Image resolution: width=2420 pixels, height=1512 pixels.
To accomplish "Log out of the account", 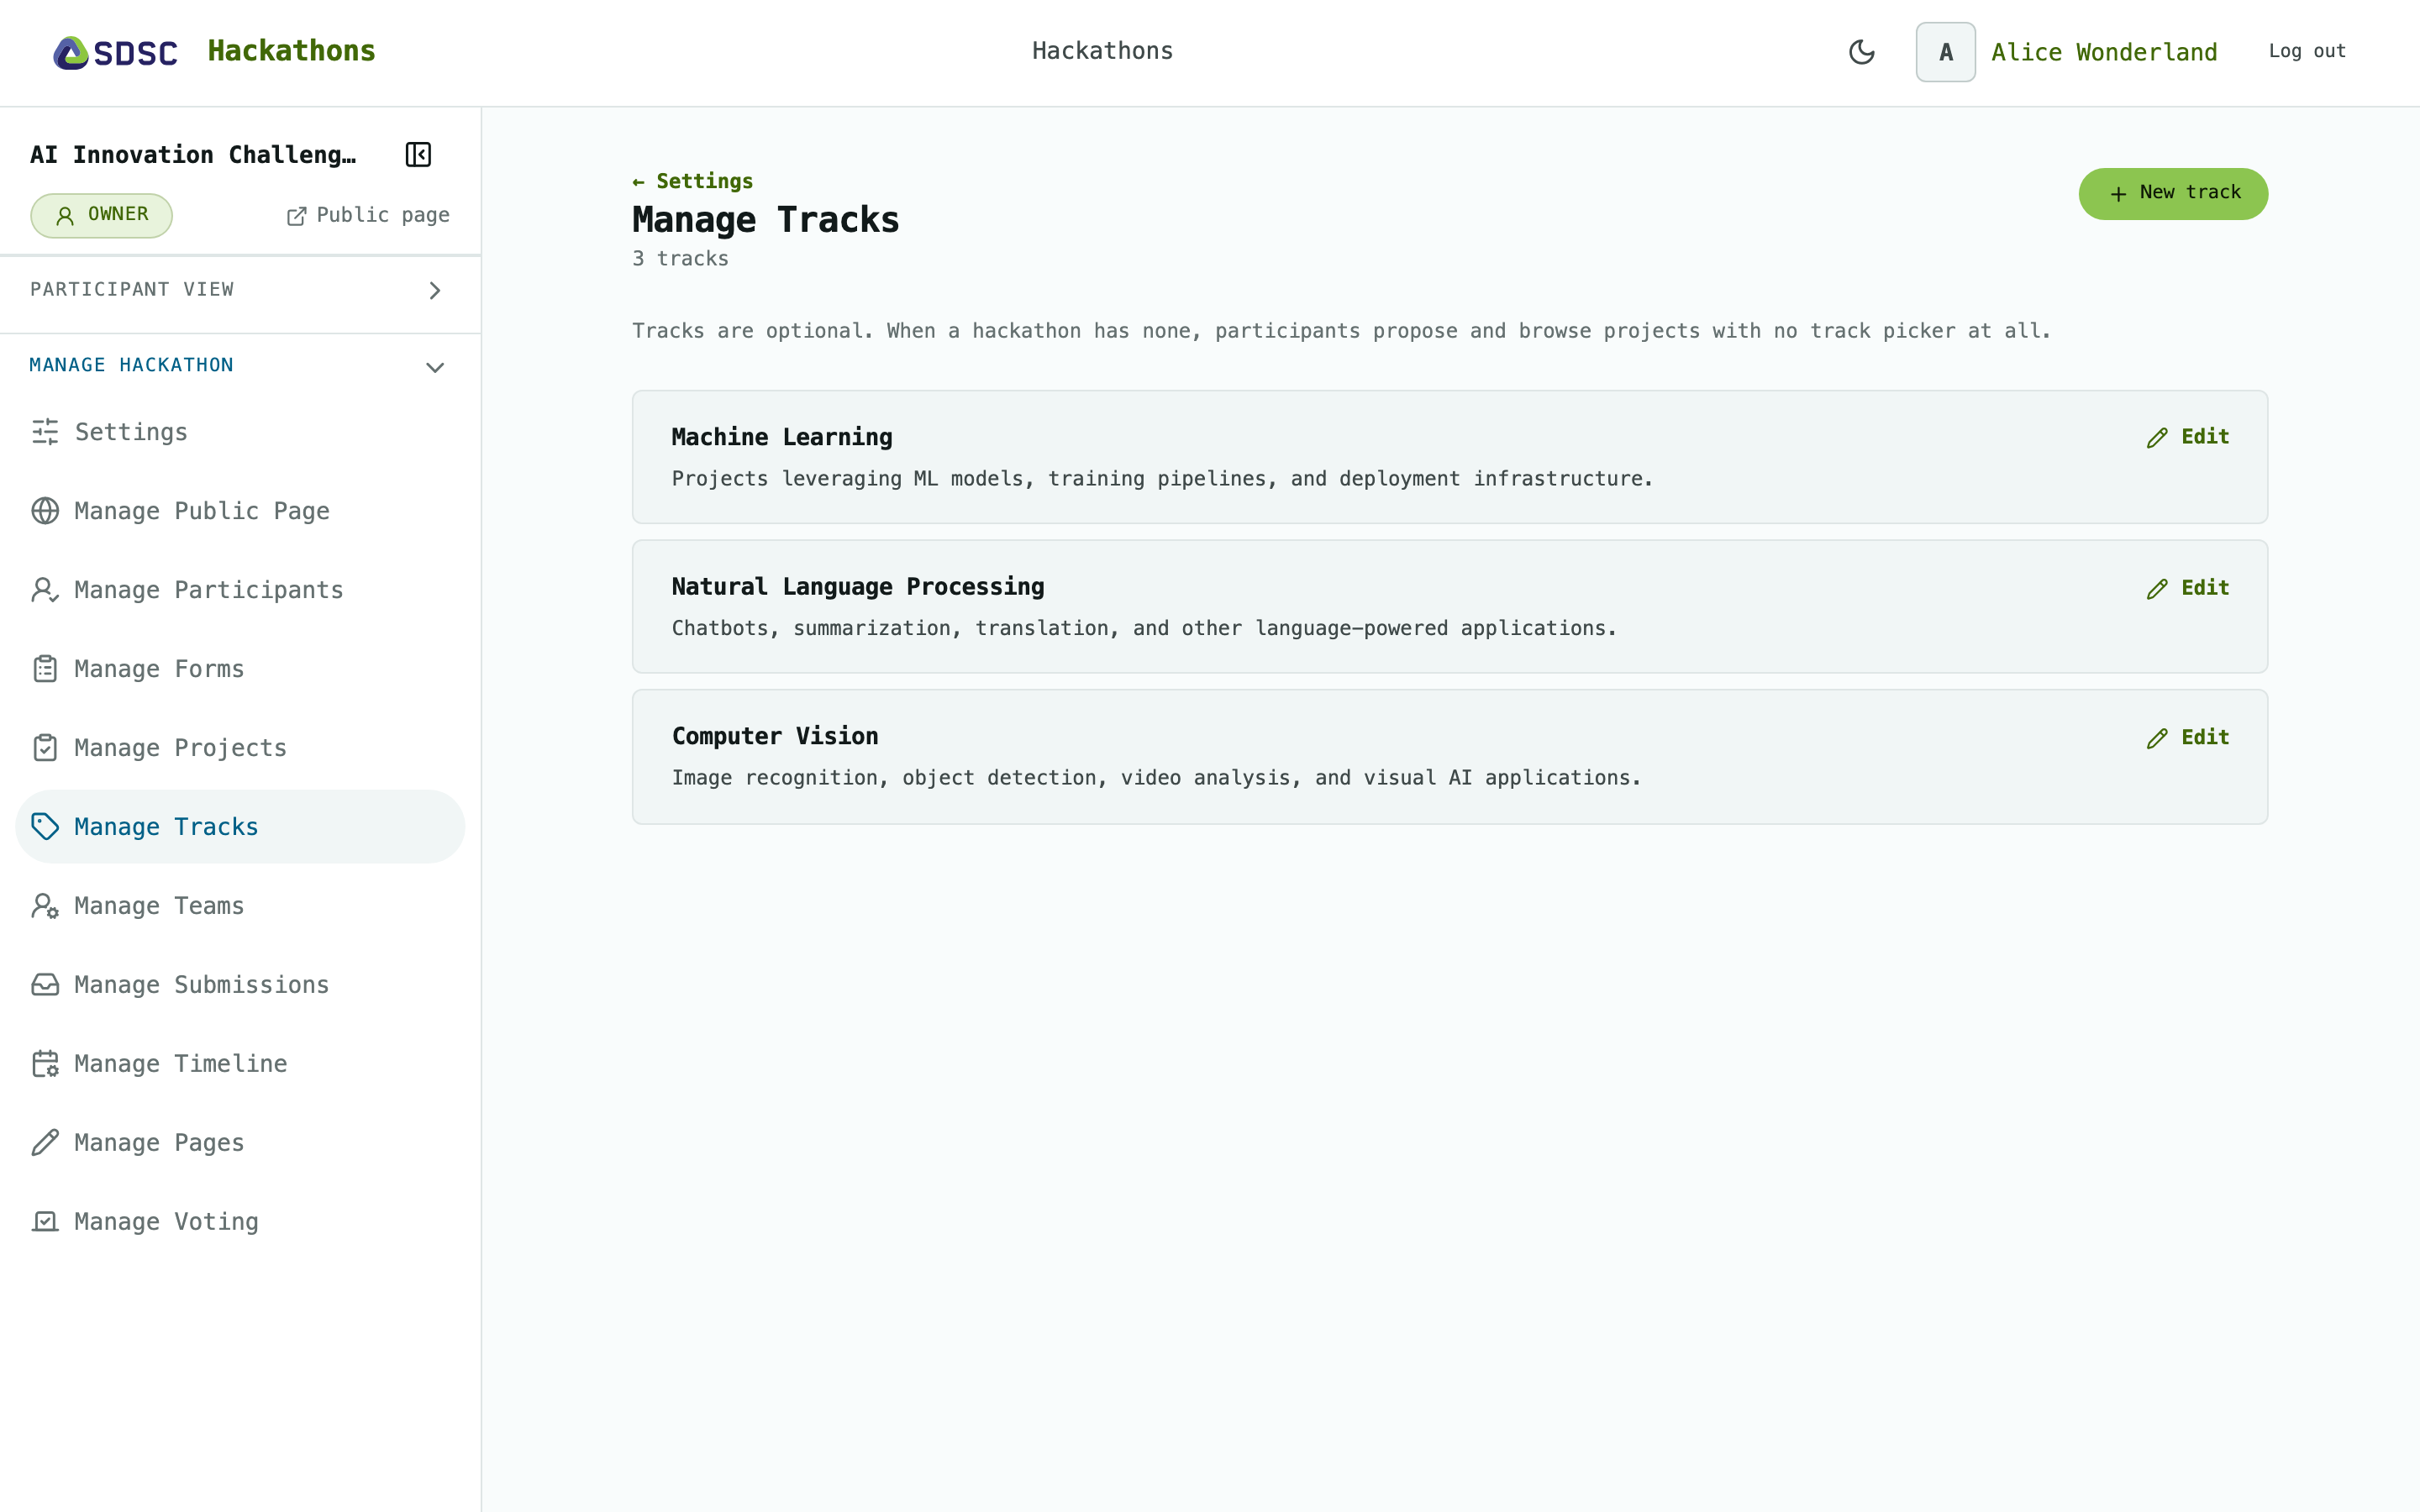I will [x=2307, y=51].
